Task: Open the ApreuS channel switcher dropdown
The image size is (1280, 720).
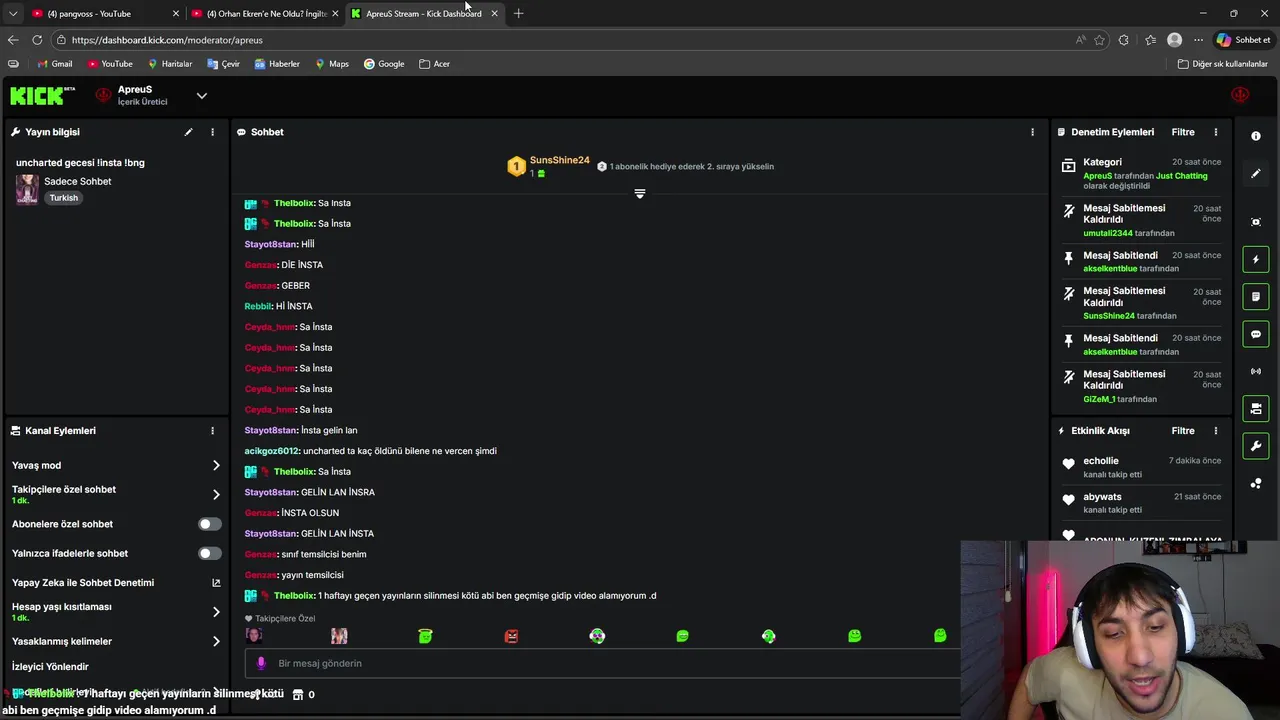Action: point(201,96)
